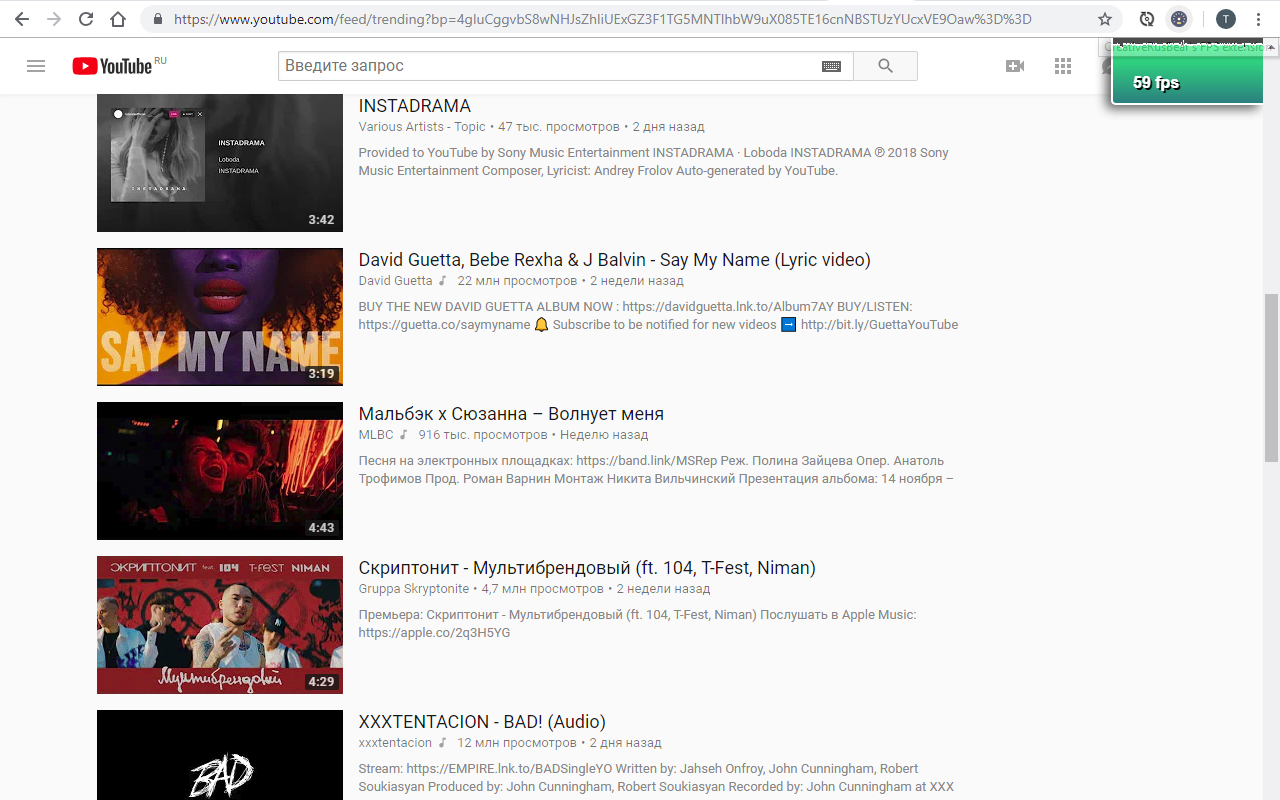The image size is (1280, 800).
Task: Open Chrome's three-dot menu
Action: (x=1258, y=19)
